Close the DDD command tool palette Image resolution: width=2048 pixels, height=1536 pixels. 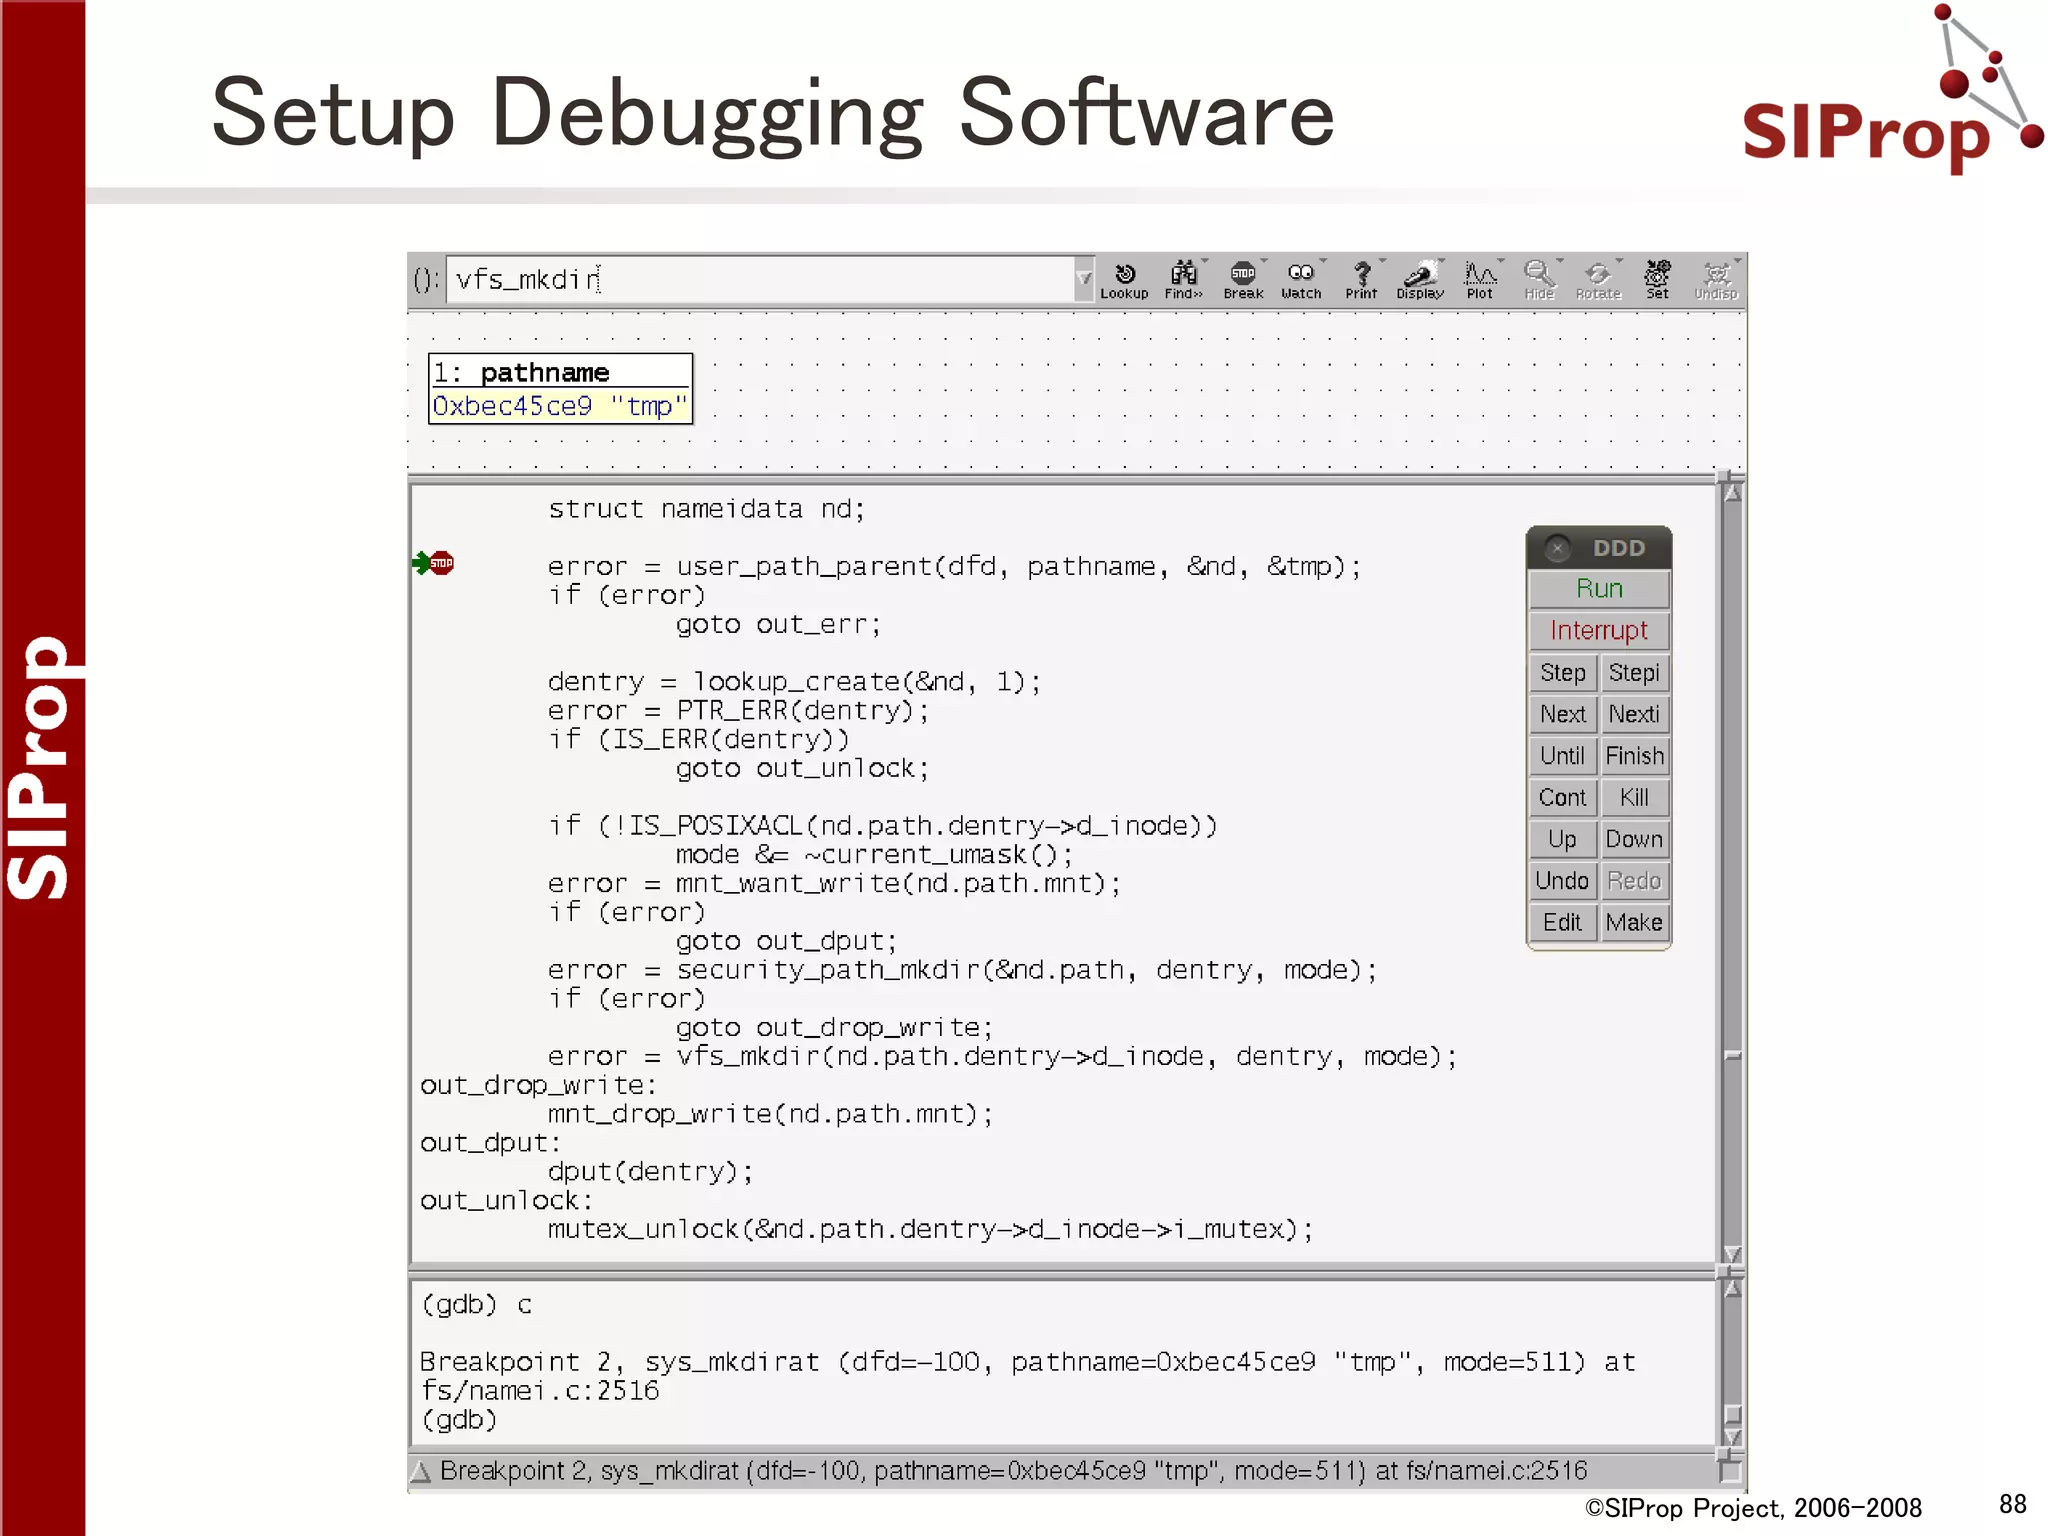pos(1556,548)
